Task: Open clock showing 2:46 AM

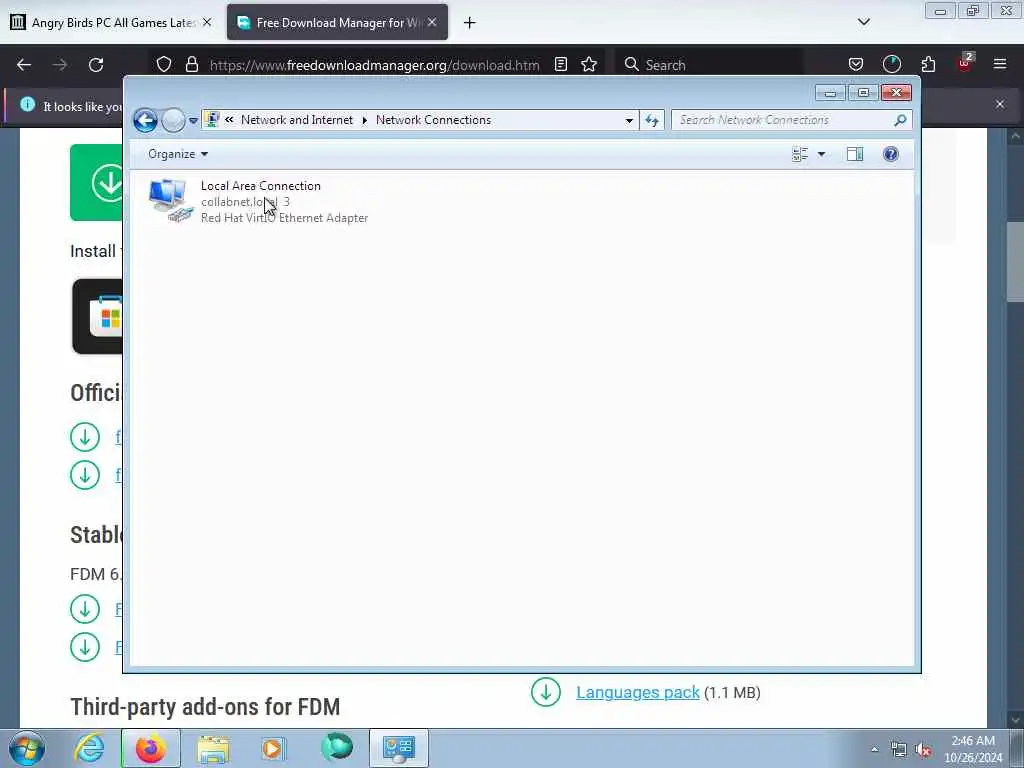Action: [972, 749]
